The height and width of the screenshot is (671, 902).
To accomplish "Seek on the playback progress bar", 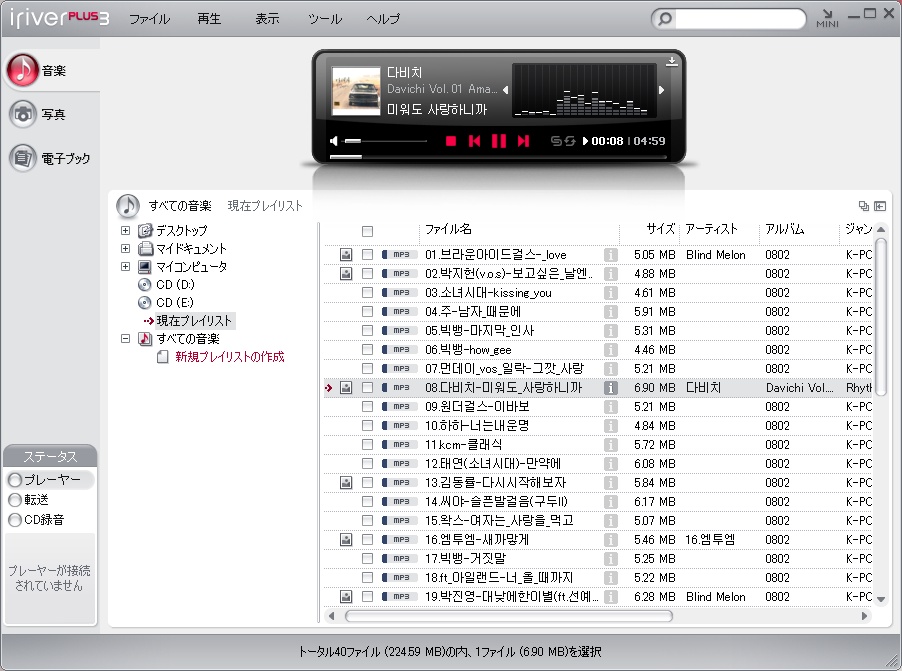I will 498,157.
